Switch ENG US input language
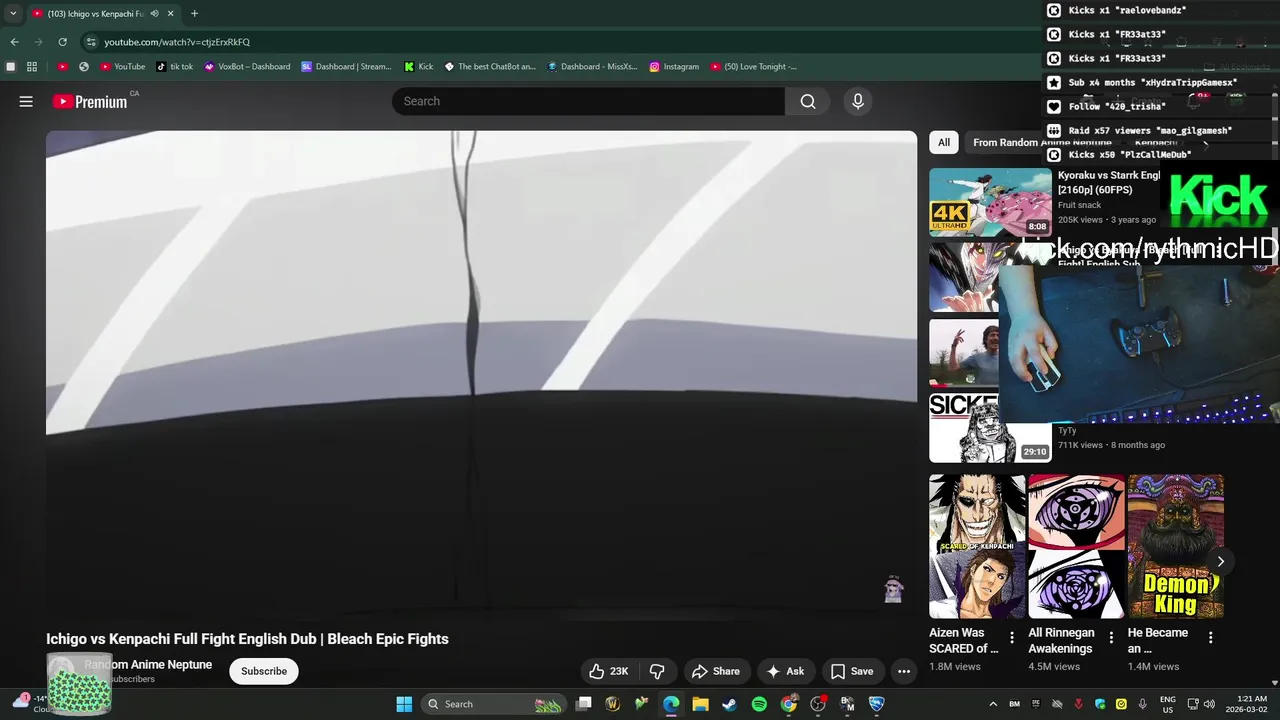The image size is (1280, 720). tap(1167, 704)
